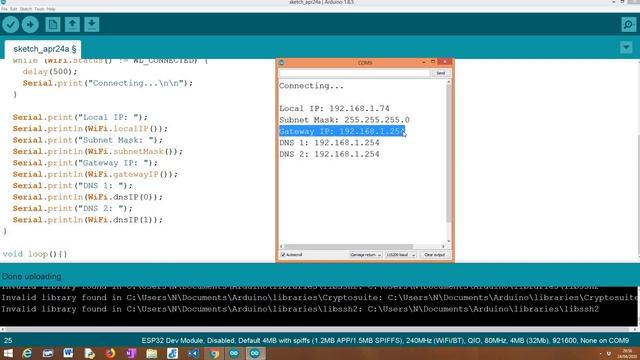Screen dimensions: 640x360
Task: Click the Connecting... output line
Action: pyautogui.click(x=311, y=86)
